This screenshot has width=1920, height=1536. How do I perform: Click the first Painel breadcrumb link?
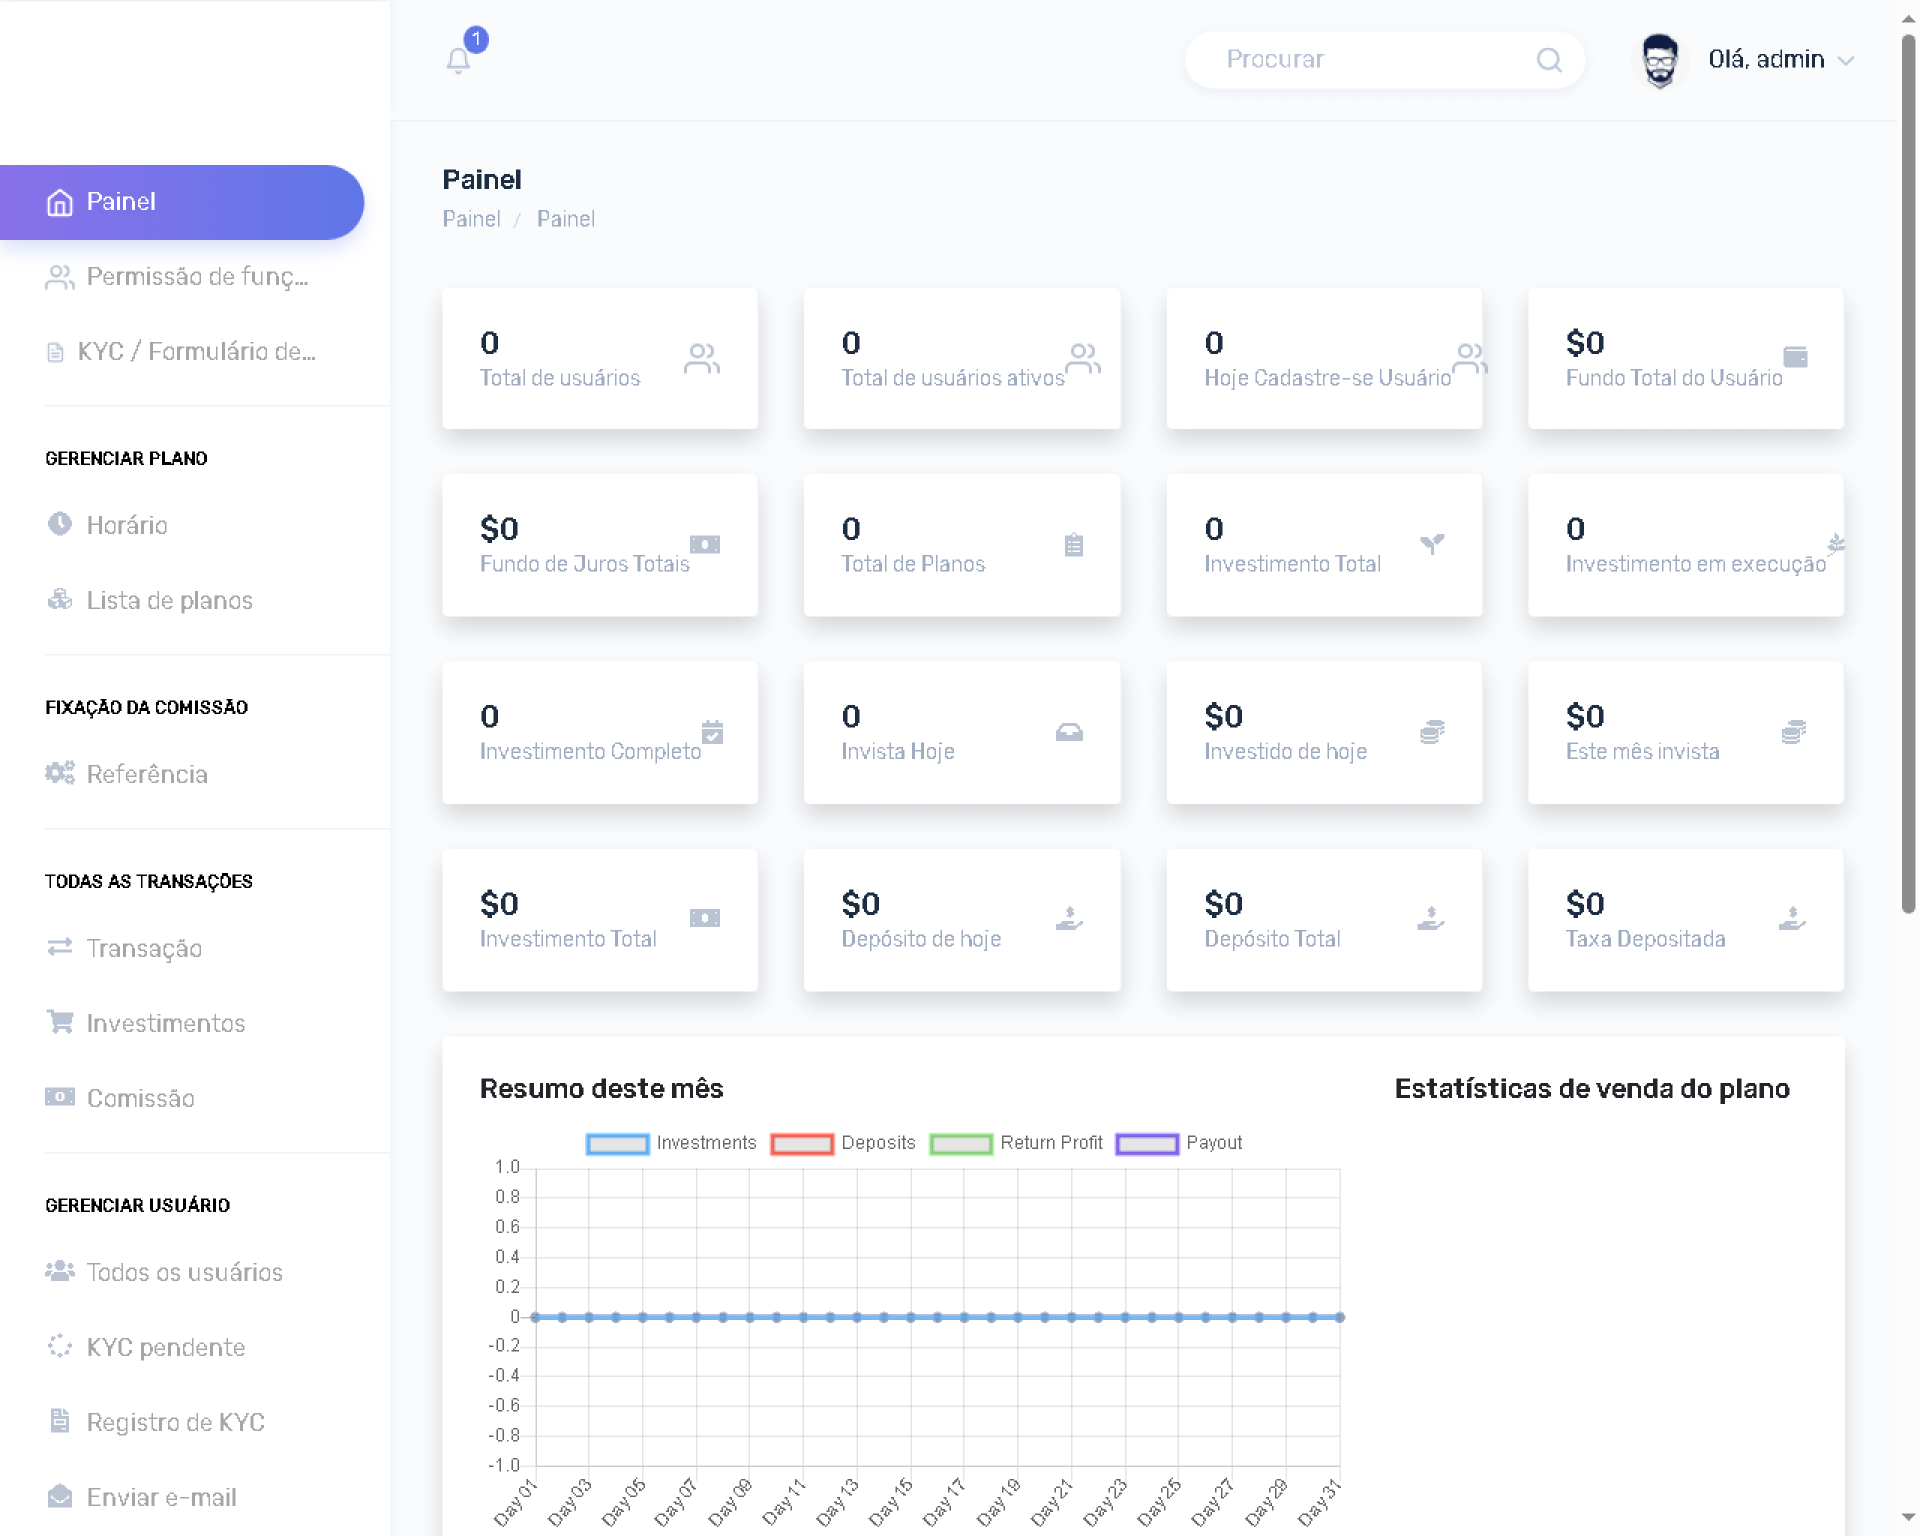click(x=471, y=219)
